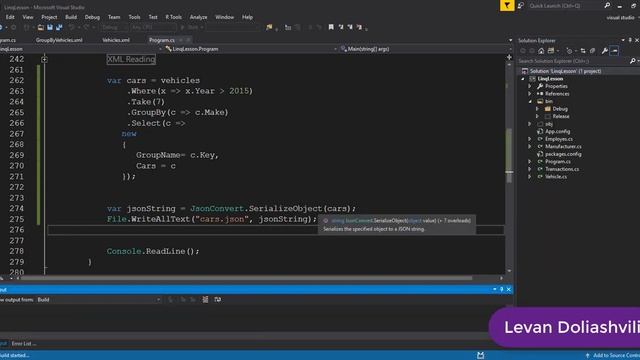
Task: Open the R Tools menu
Action: (x=173, y=17)
